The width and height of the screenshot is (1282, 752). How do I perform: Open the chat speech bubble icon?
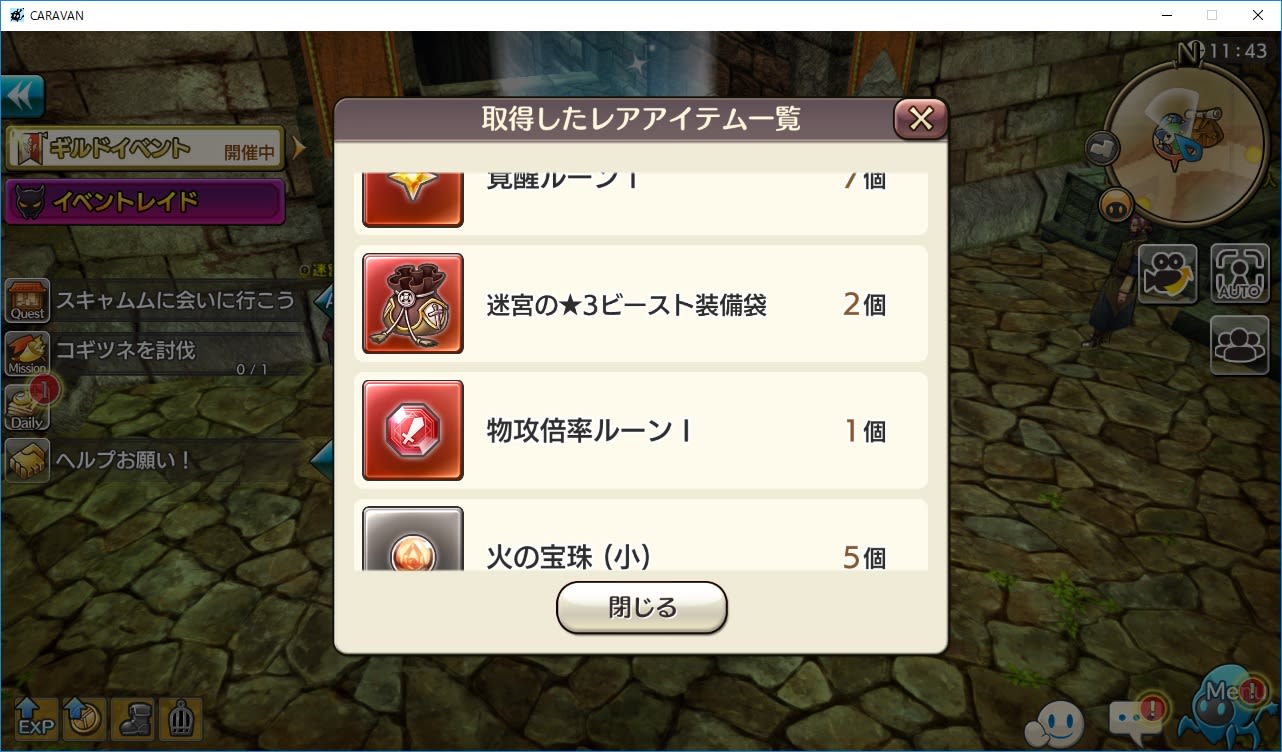[x=1136, y=718]
